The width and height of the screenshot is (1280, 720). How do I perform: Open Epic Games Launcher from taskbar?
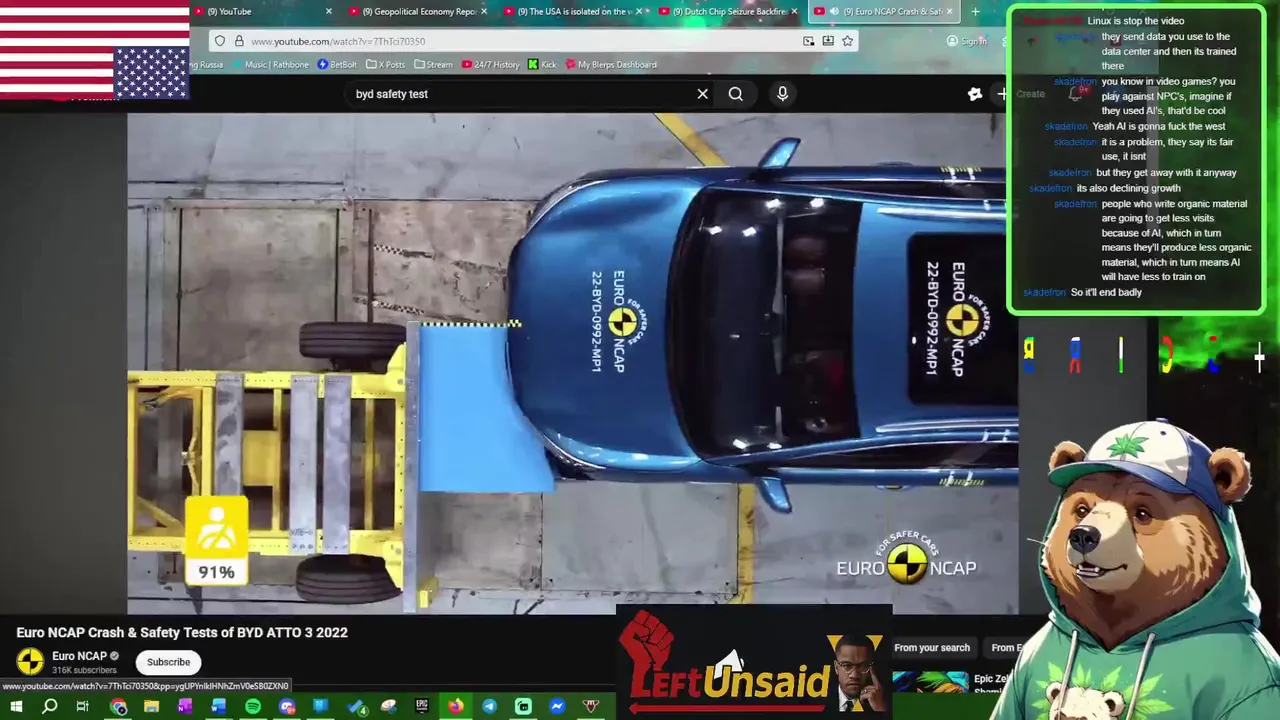(x=421, y=707)
